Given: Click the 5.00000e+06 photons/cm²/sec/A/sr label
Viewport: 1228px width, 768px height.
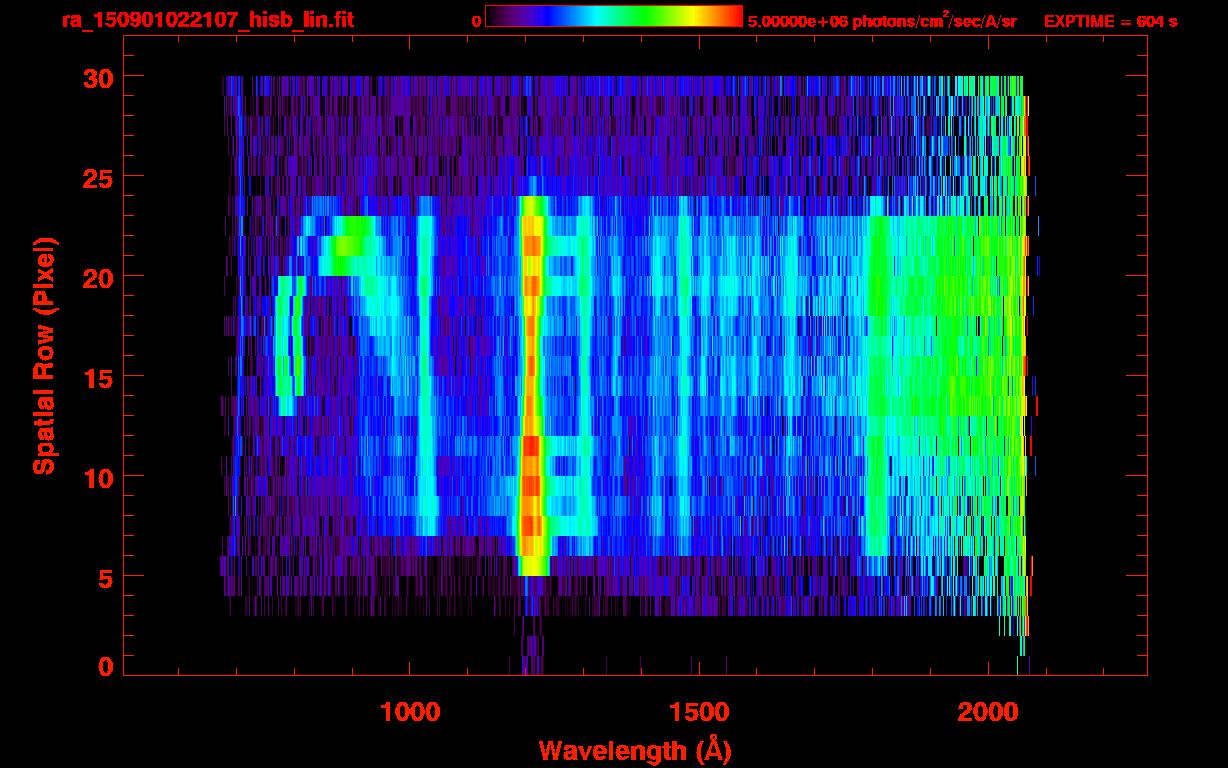Looking at the screenshot, I should tap(882, 21).
